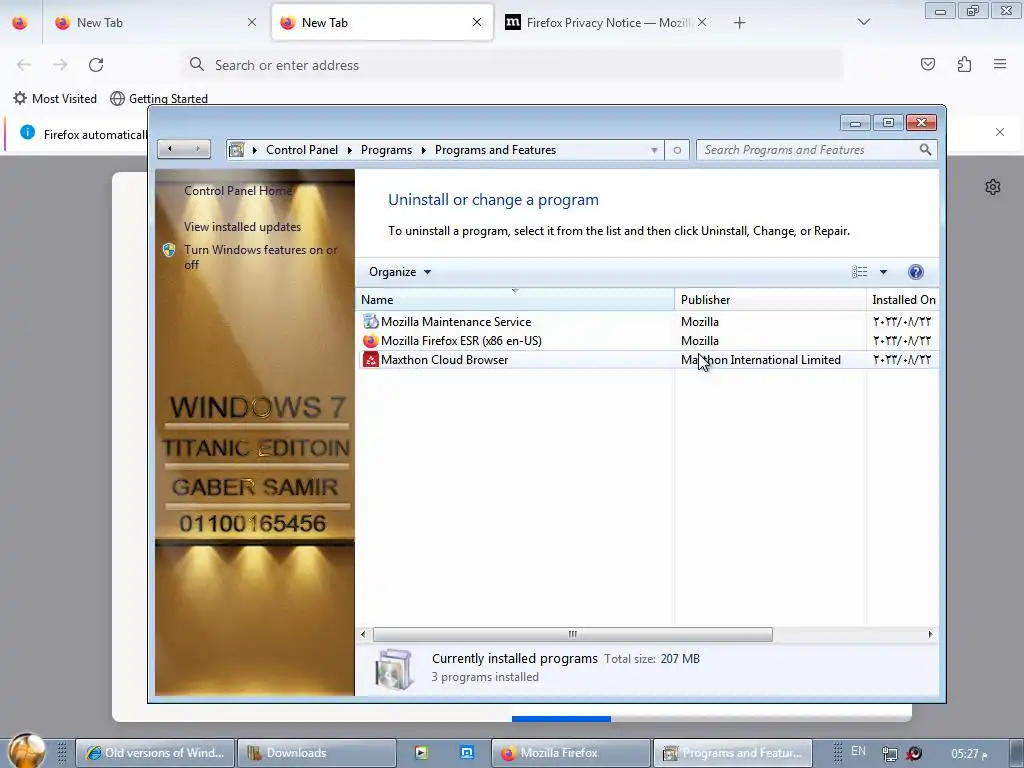Click the change view list icon
1024x768 pixels.
point(859,272)
